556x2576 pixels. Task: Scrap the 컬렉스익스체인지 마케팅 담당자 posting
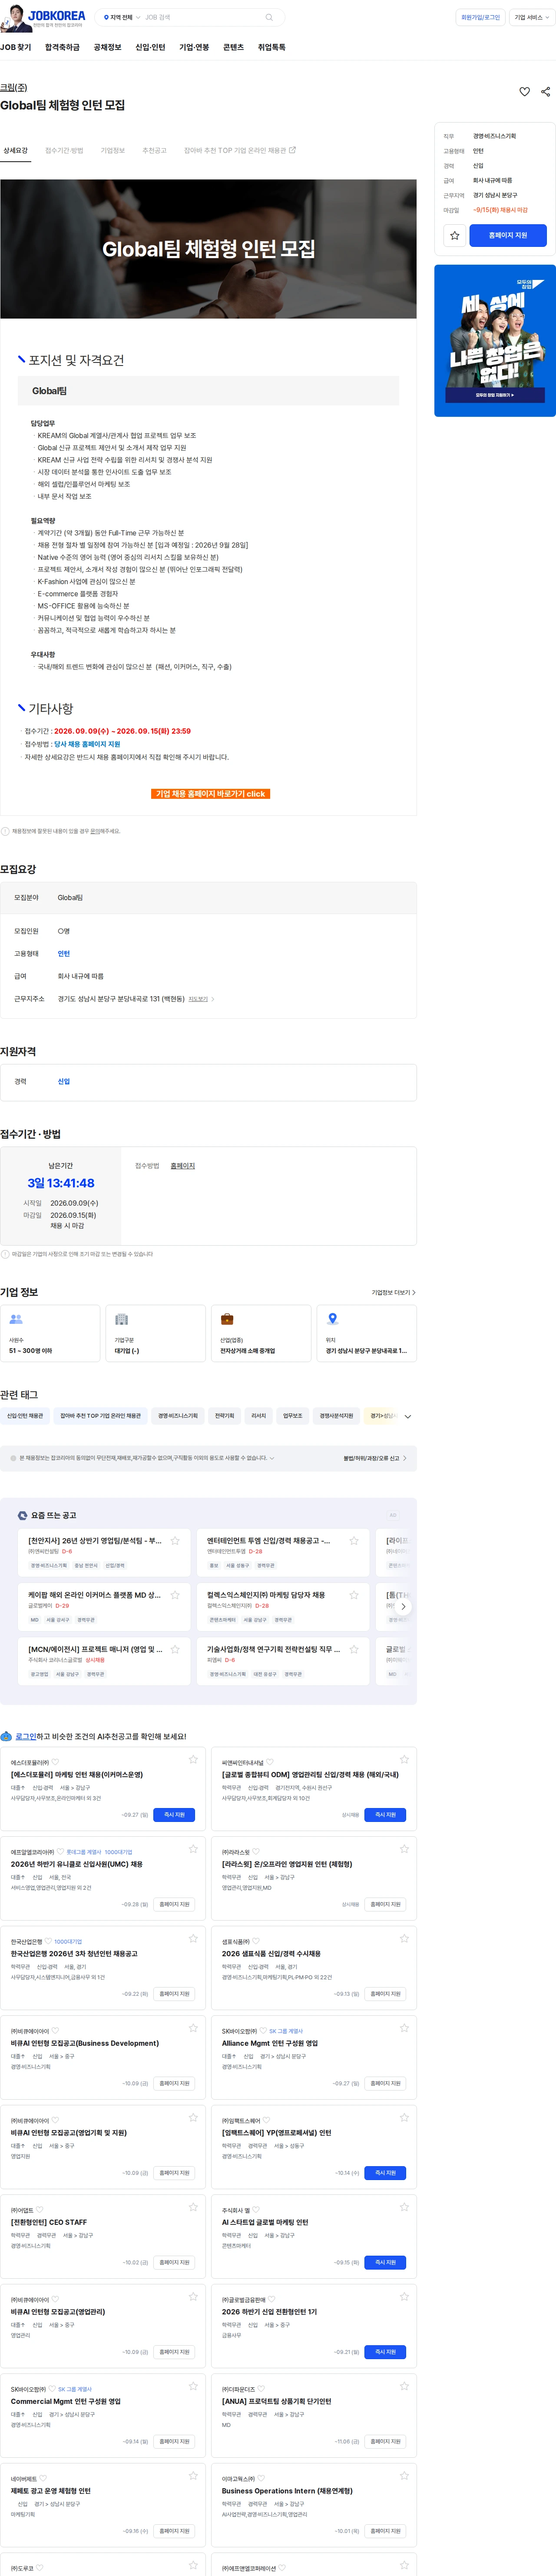353,1594
